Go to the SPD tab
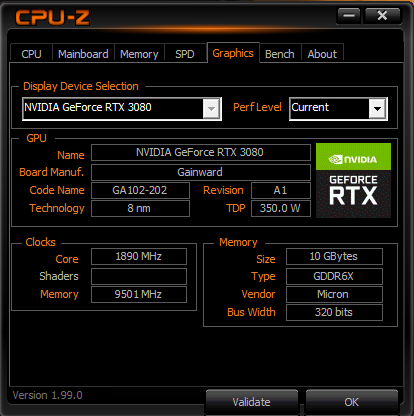The height and width of the screenshot is (416, 414). coord(185,53)
